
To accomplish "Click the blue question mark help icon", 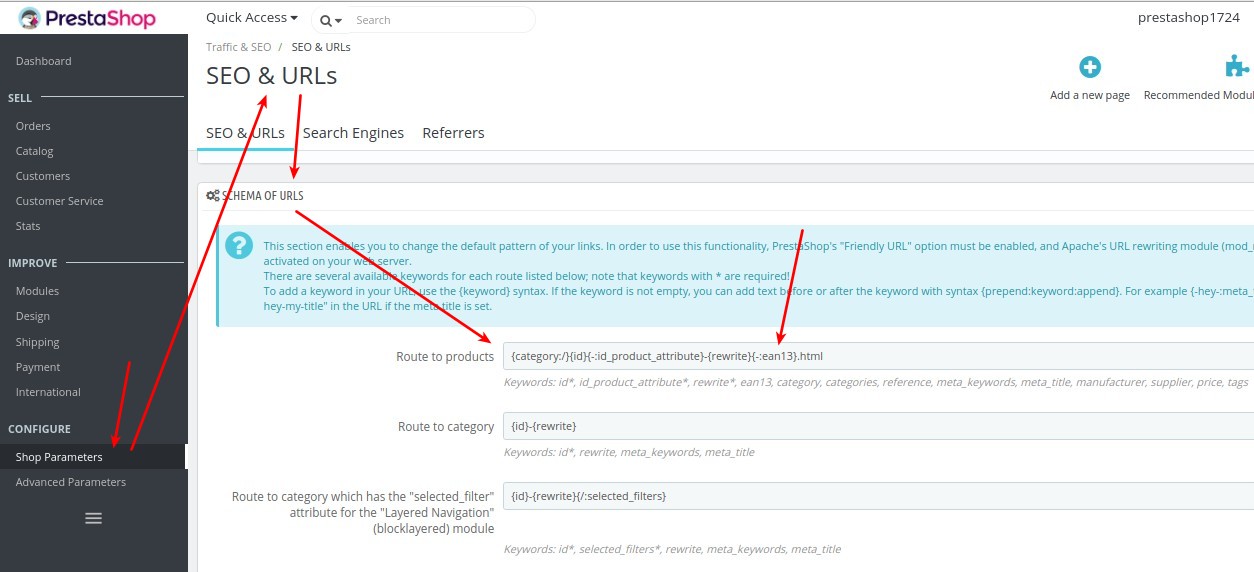I will pyautogui.click(x=239, y=245).
